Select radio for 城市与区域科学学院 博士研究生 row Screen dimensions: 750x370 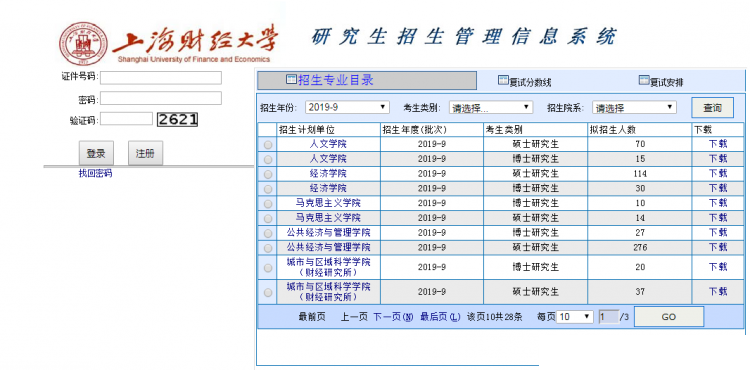pyautogui.click(x=268, y=268)
